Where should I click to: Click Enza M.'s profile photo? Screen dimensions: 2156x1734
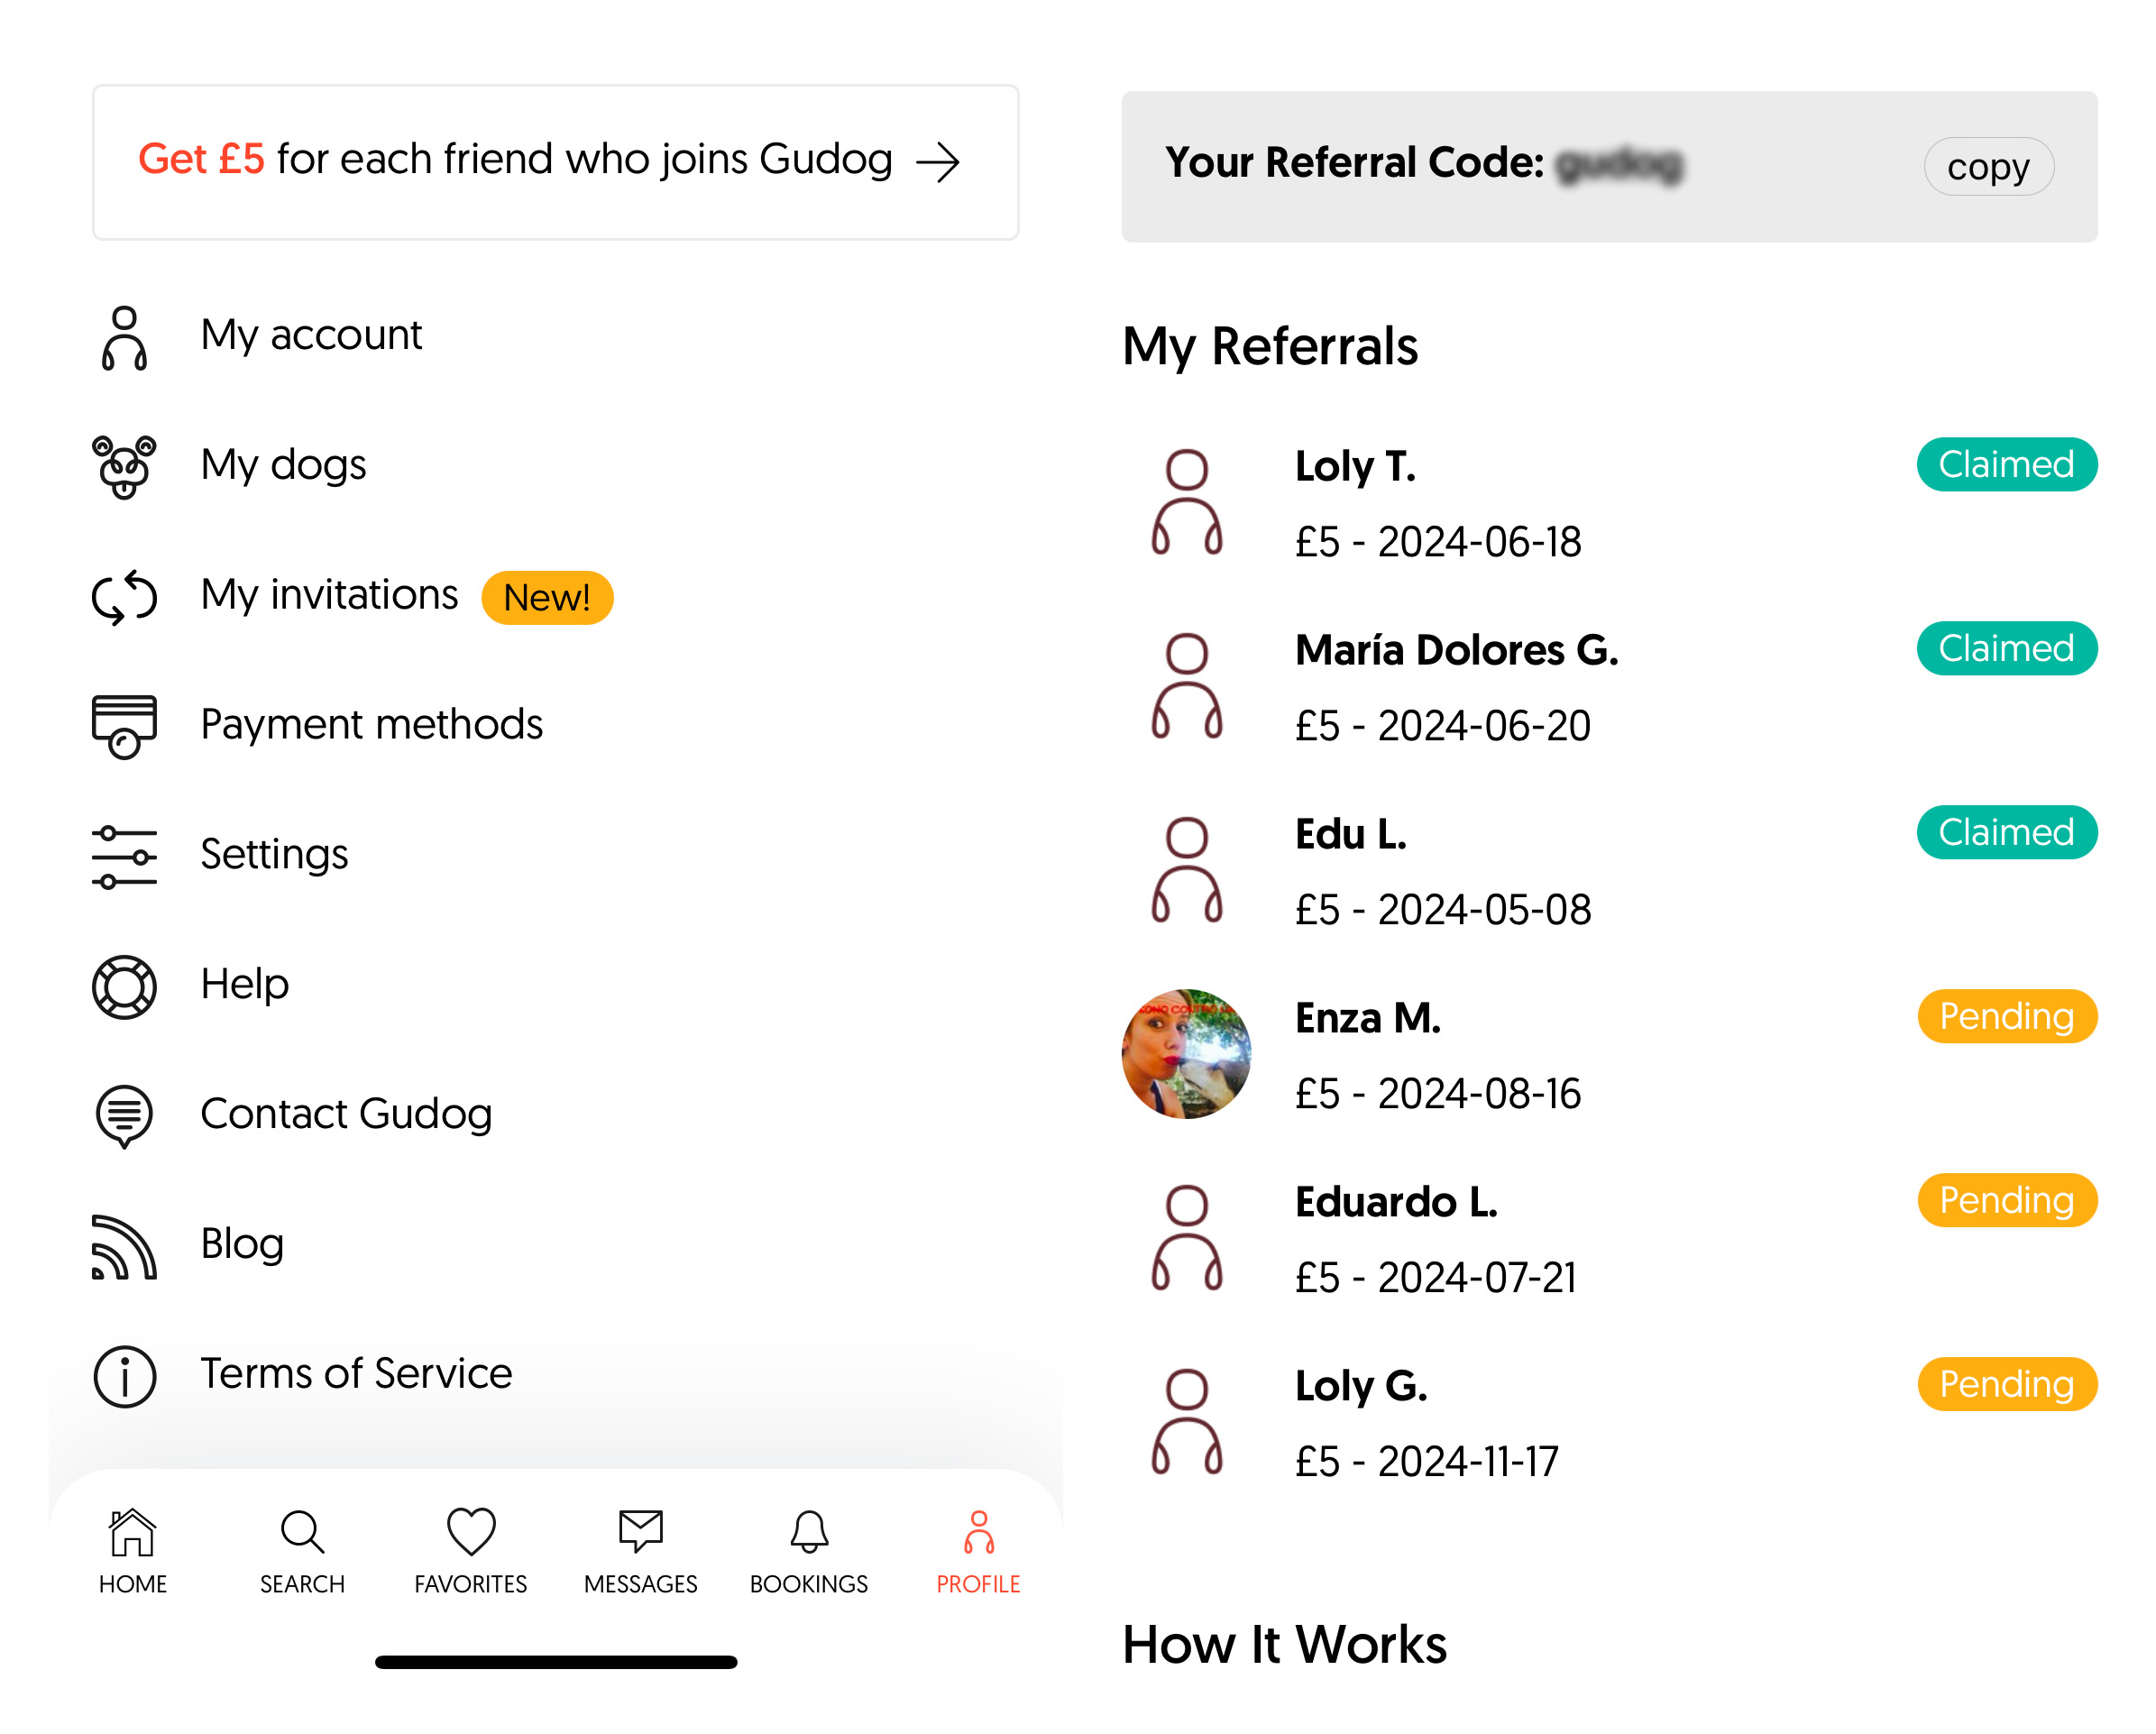1185,1054
